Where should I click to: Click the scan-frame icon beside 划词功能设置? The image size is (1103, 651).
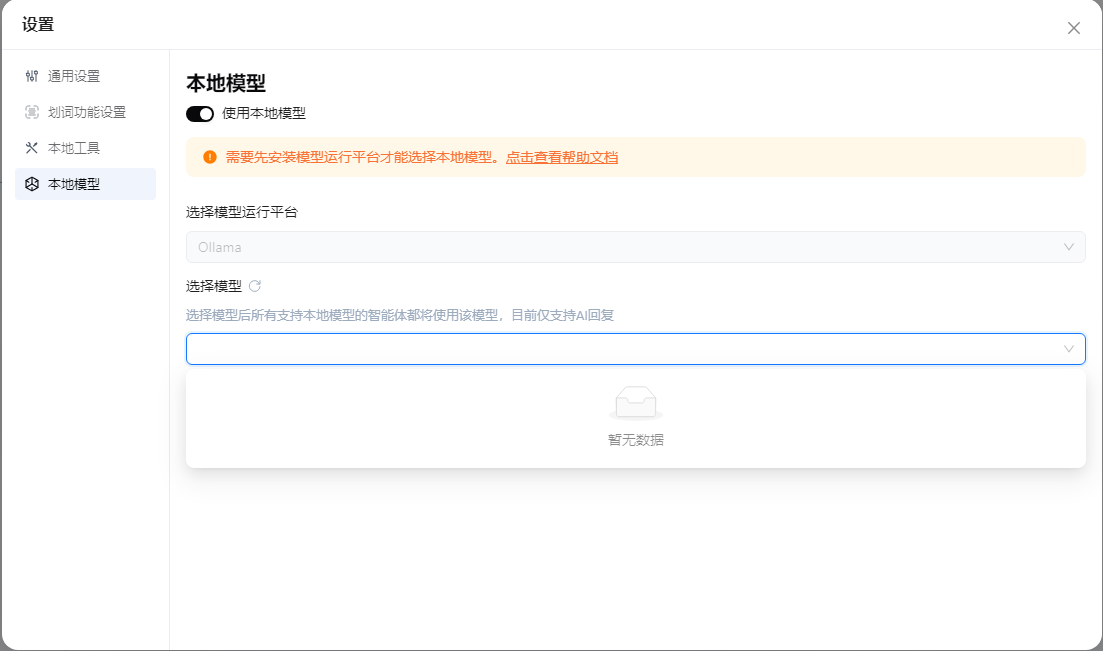(x=32, y=112)
